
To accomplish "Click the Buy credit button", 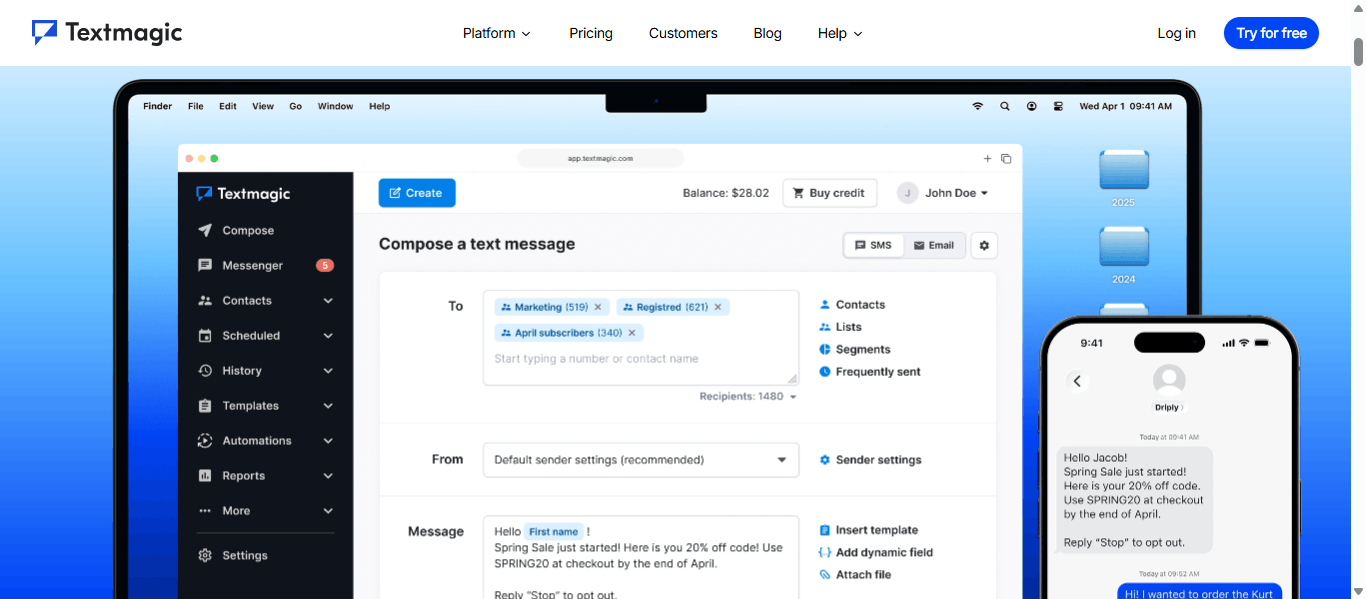I will tap(830, 193).
